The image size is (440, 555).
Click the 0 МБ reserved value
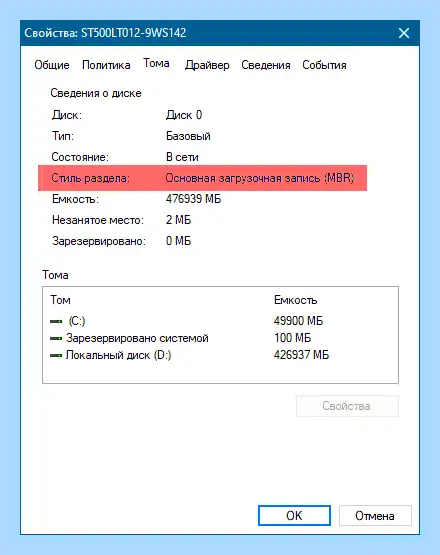[x=178, y=241]
